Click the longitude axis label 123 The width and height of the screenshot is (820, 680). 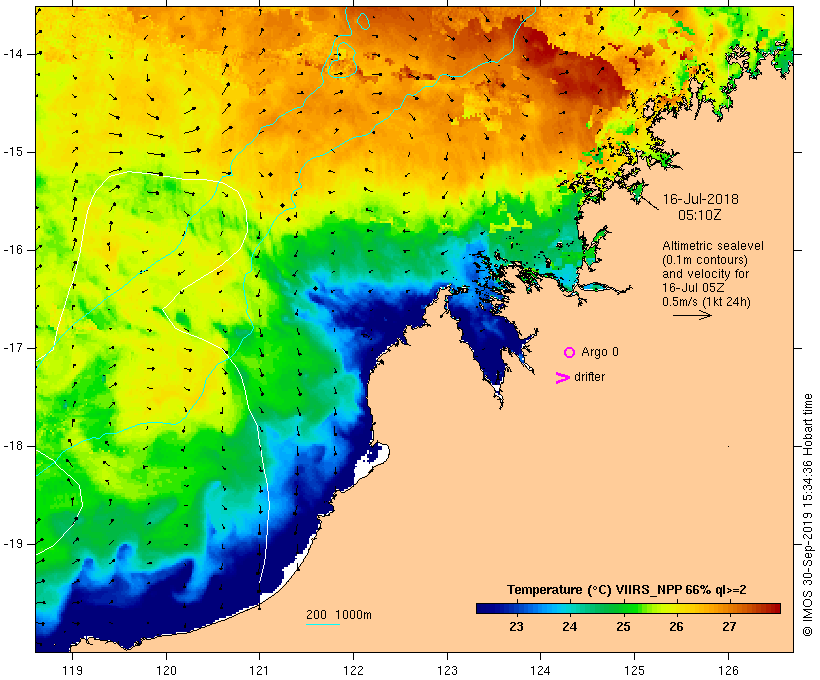(x=447, y=671)
